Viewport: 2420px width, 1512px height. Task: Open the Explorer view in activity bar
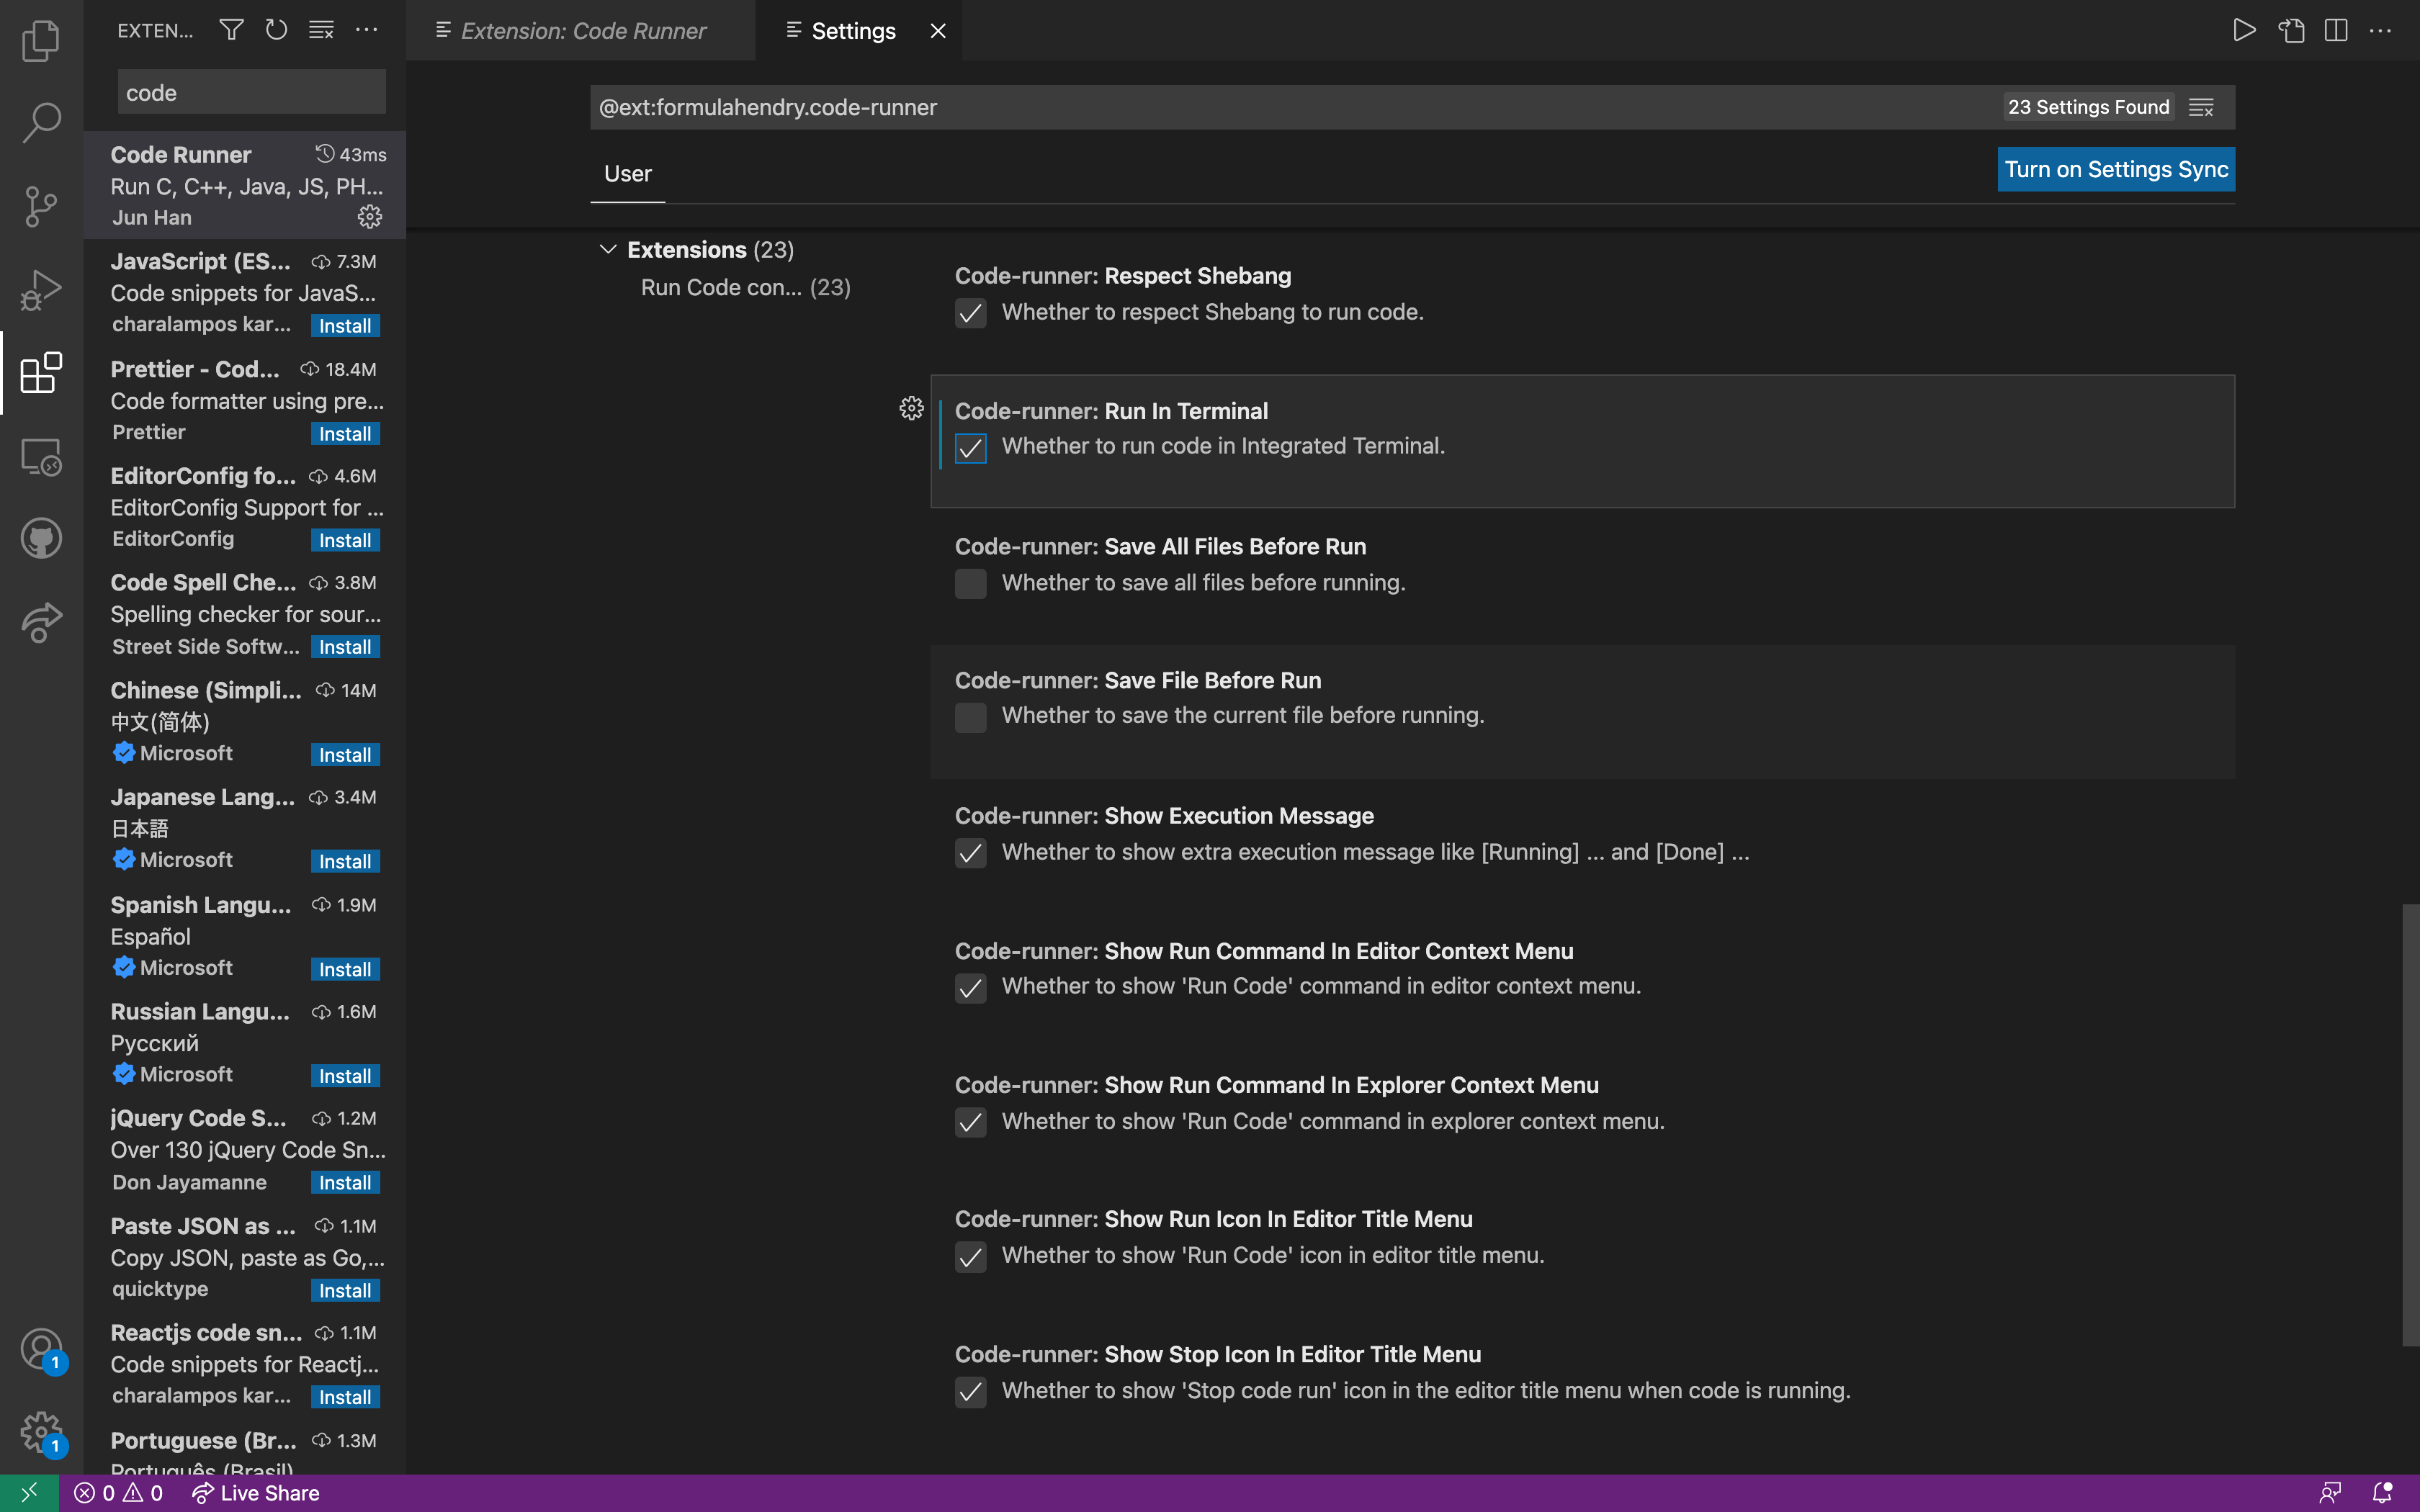[x=41, y=41]
